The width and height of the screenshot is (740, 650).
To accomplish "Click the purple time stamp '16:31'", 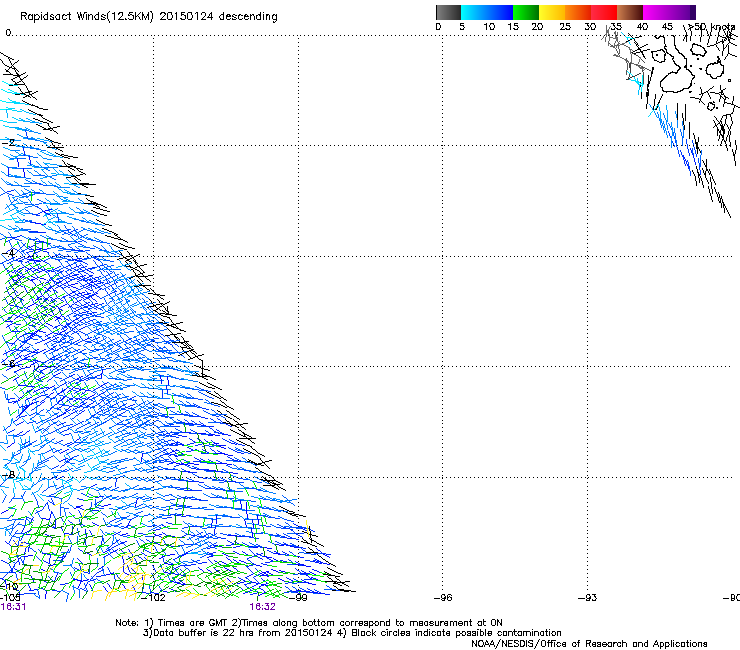I will 13,607.
